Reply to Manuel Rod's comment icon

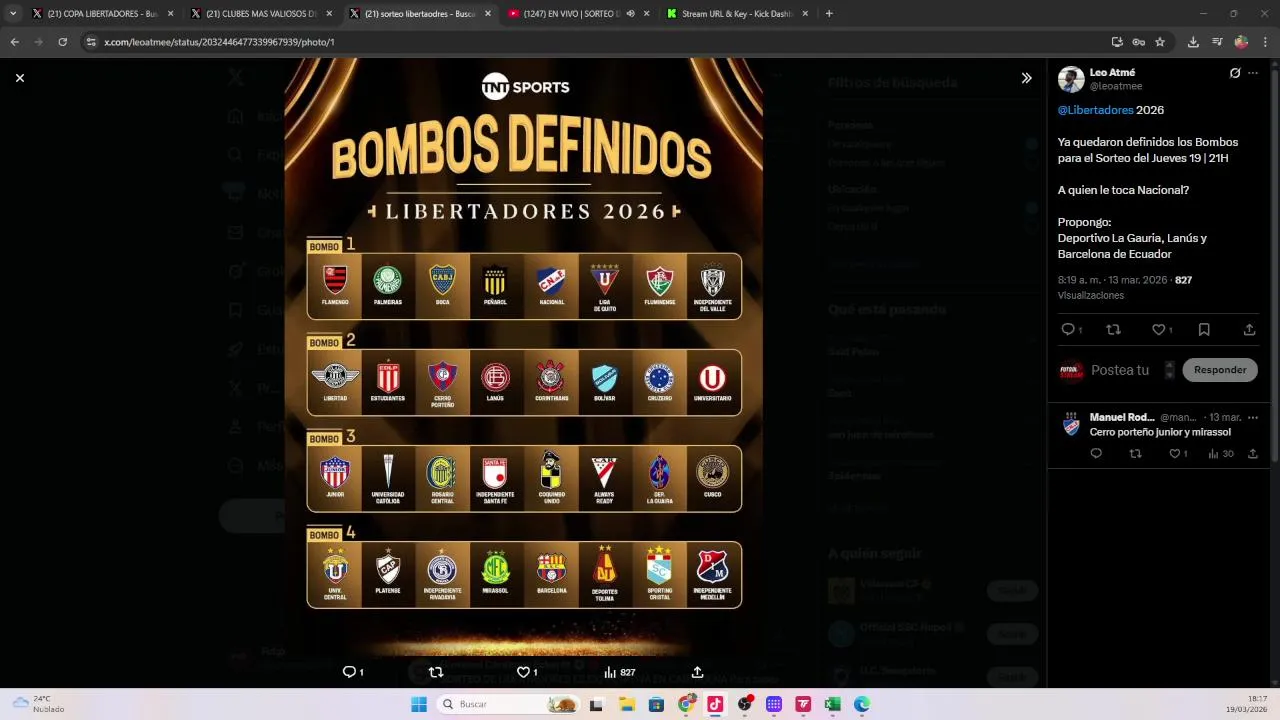[x=1096, y=454]
